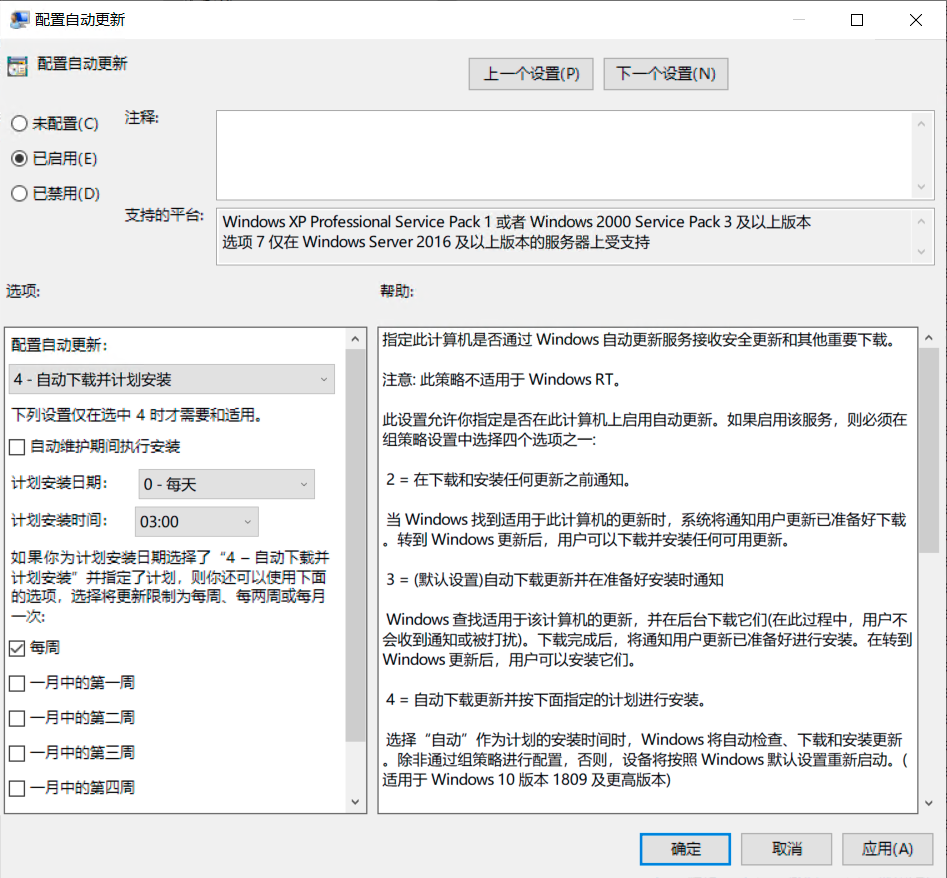Go to 上一个设置 policy

[531, 74]
